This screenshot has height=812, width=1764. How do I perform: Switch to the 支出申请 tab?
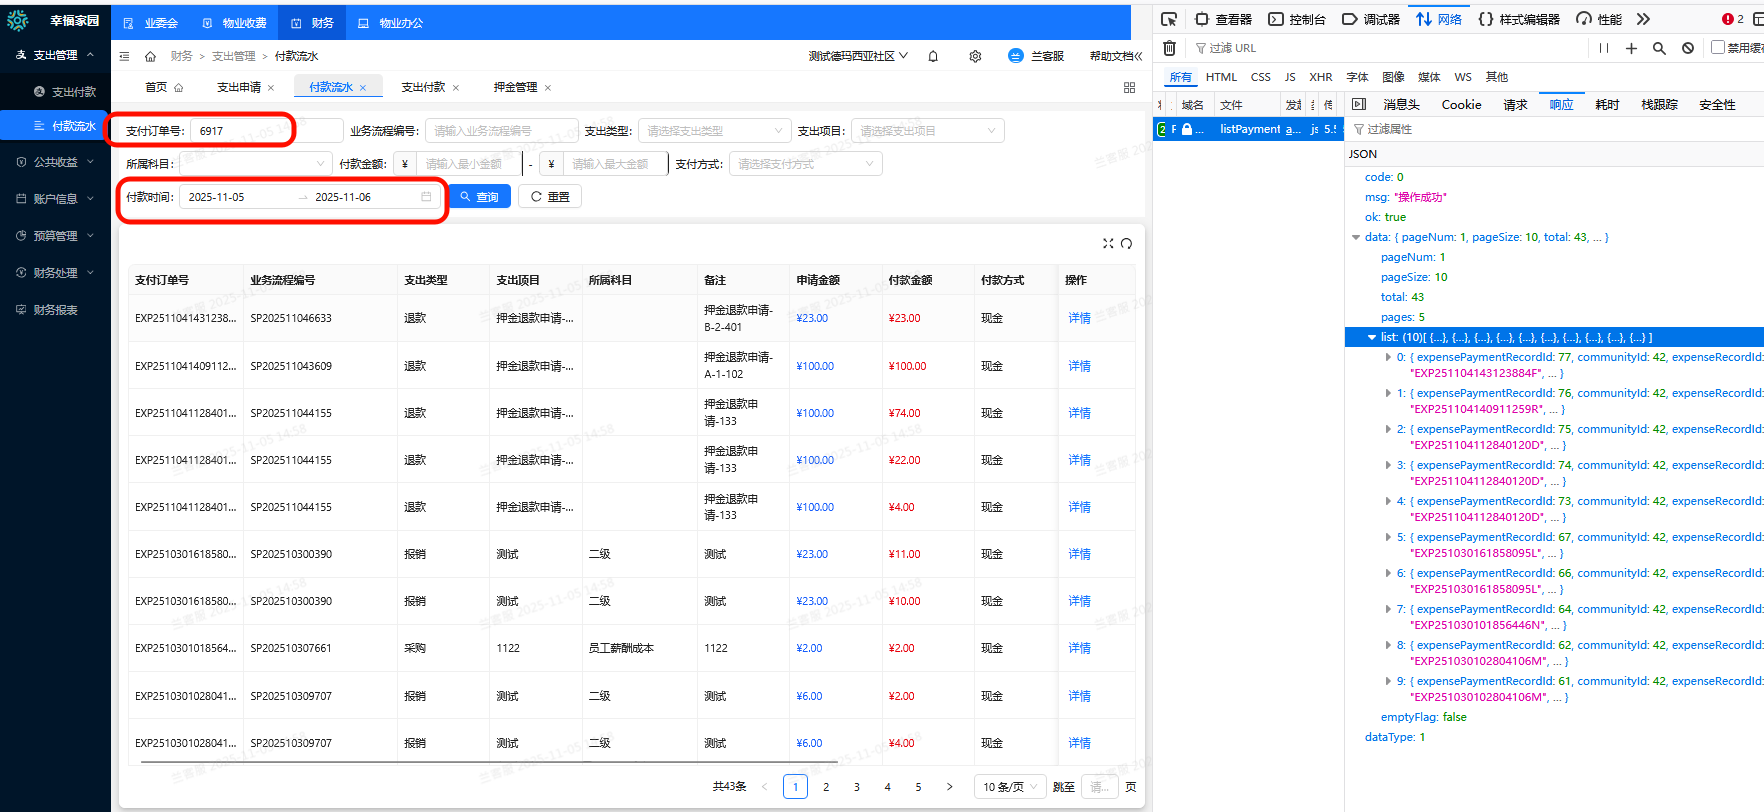239,87
